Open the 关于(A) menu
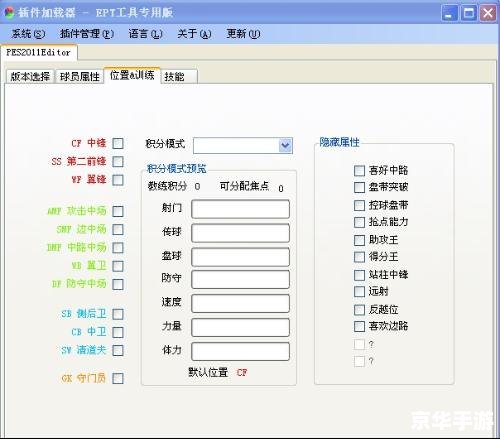The width and height of the screenshot is (500, 439). coord(194,34)
